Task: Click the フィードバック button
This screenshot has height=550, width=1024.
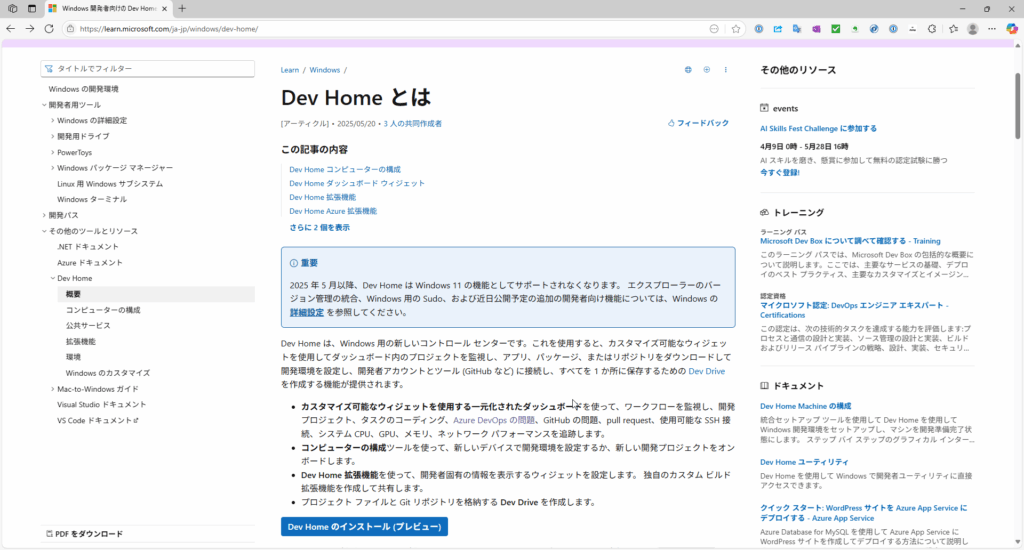Action: 698,123
